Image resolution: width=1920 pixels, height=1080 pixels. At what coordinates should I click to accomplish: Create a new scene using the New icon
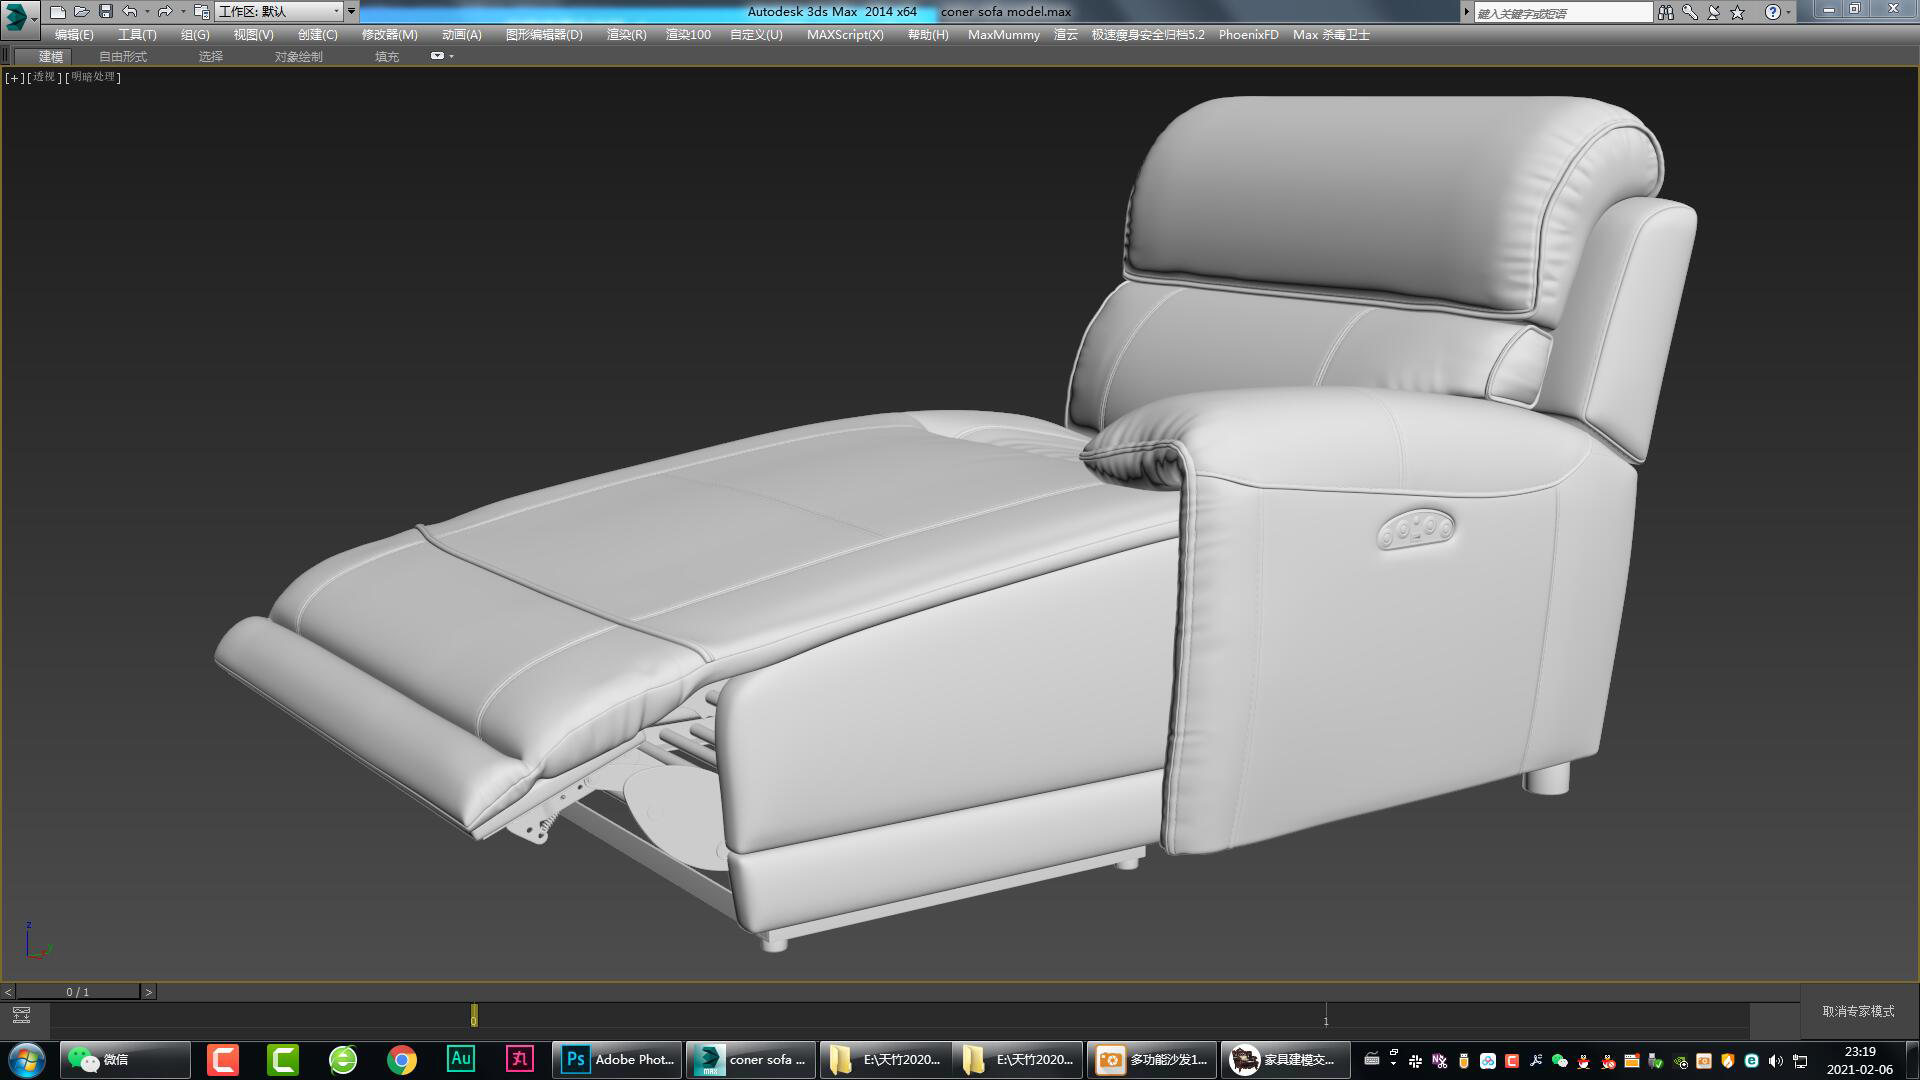pos(57,11)
